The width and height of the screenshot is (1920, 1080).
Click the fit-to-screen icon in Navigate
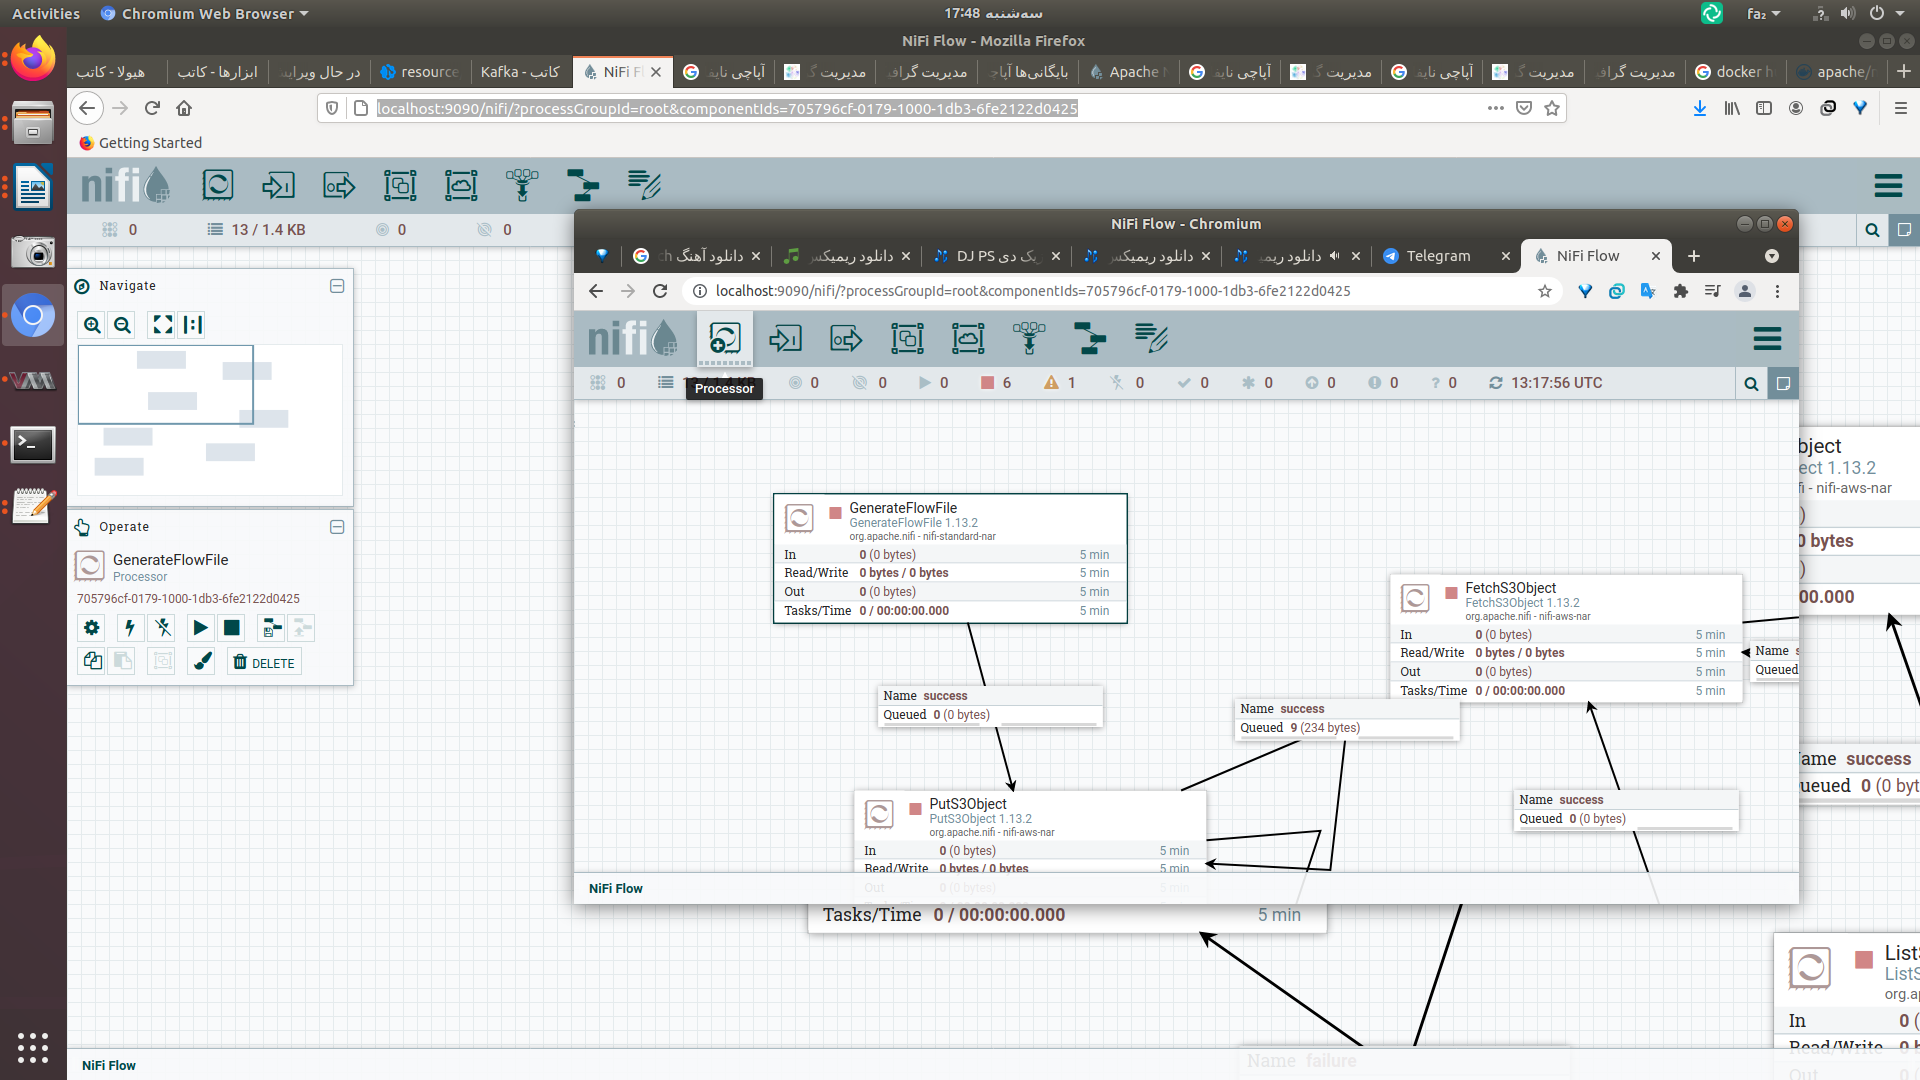coord(162,325)
